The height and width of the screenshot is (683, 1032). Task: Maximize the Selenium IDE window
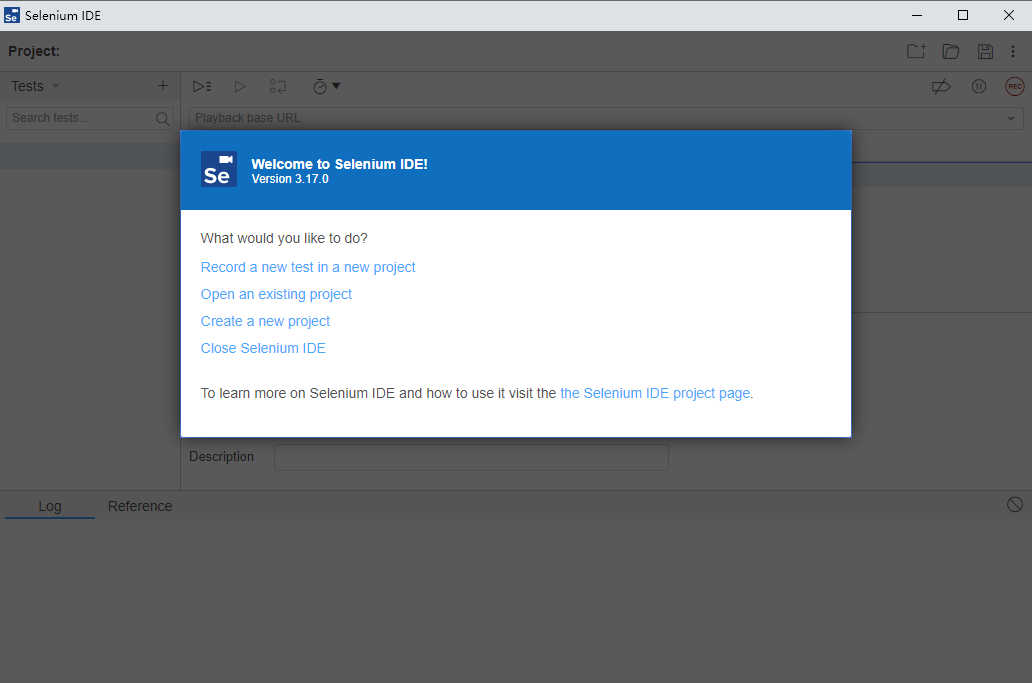963,15
